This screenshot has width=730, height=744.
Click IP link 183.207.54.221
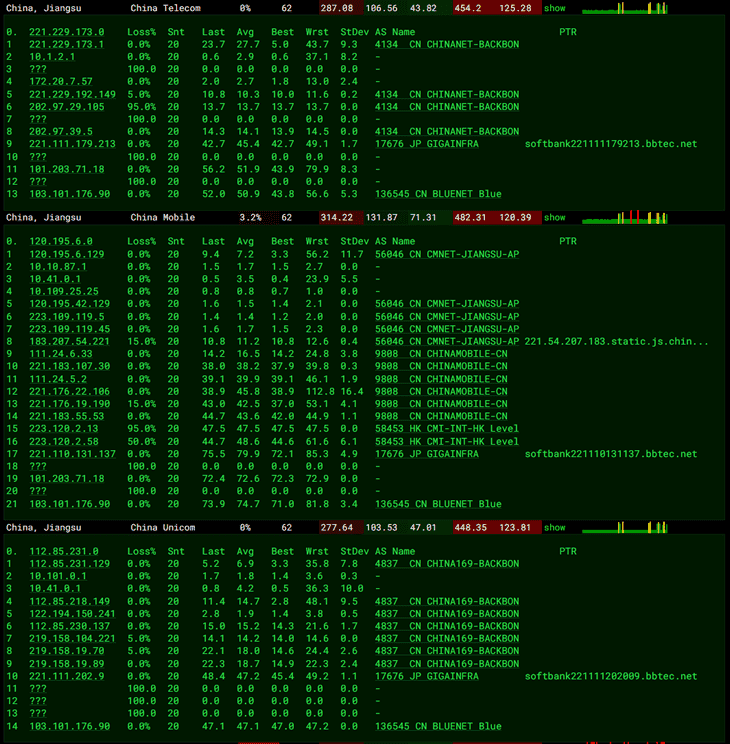69,341
